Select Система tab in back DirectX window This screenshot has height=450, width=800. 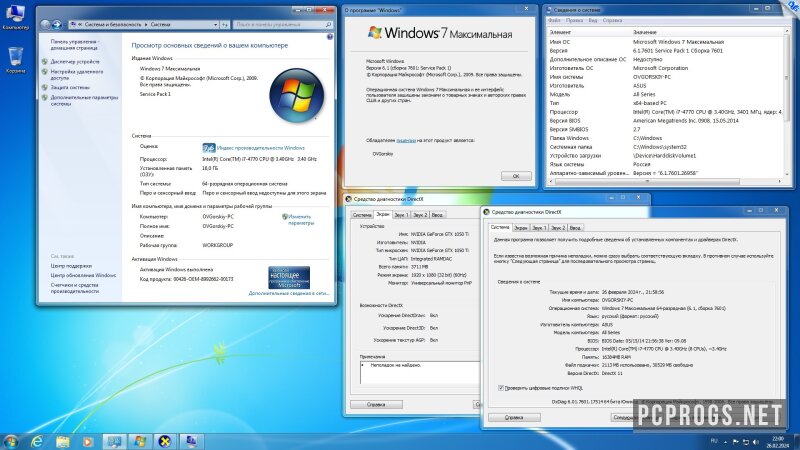click(362, 215)
